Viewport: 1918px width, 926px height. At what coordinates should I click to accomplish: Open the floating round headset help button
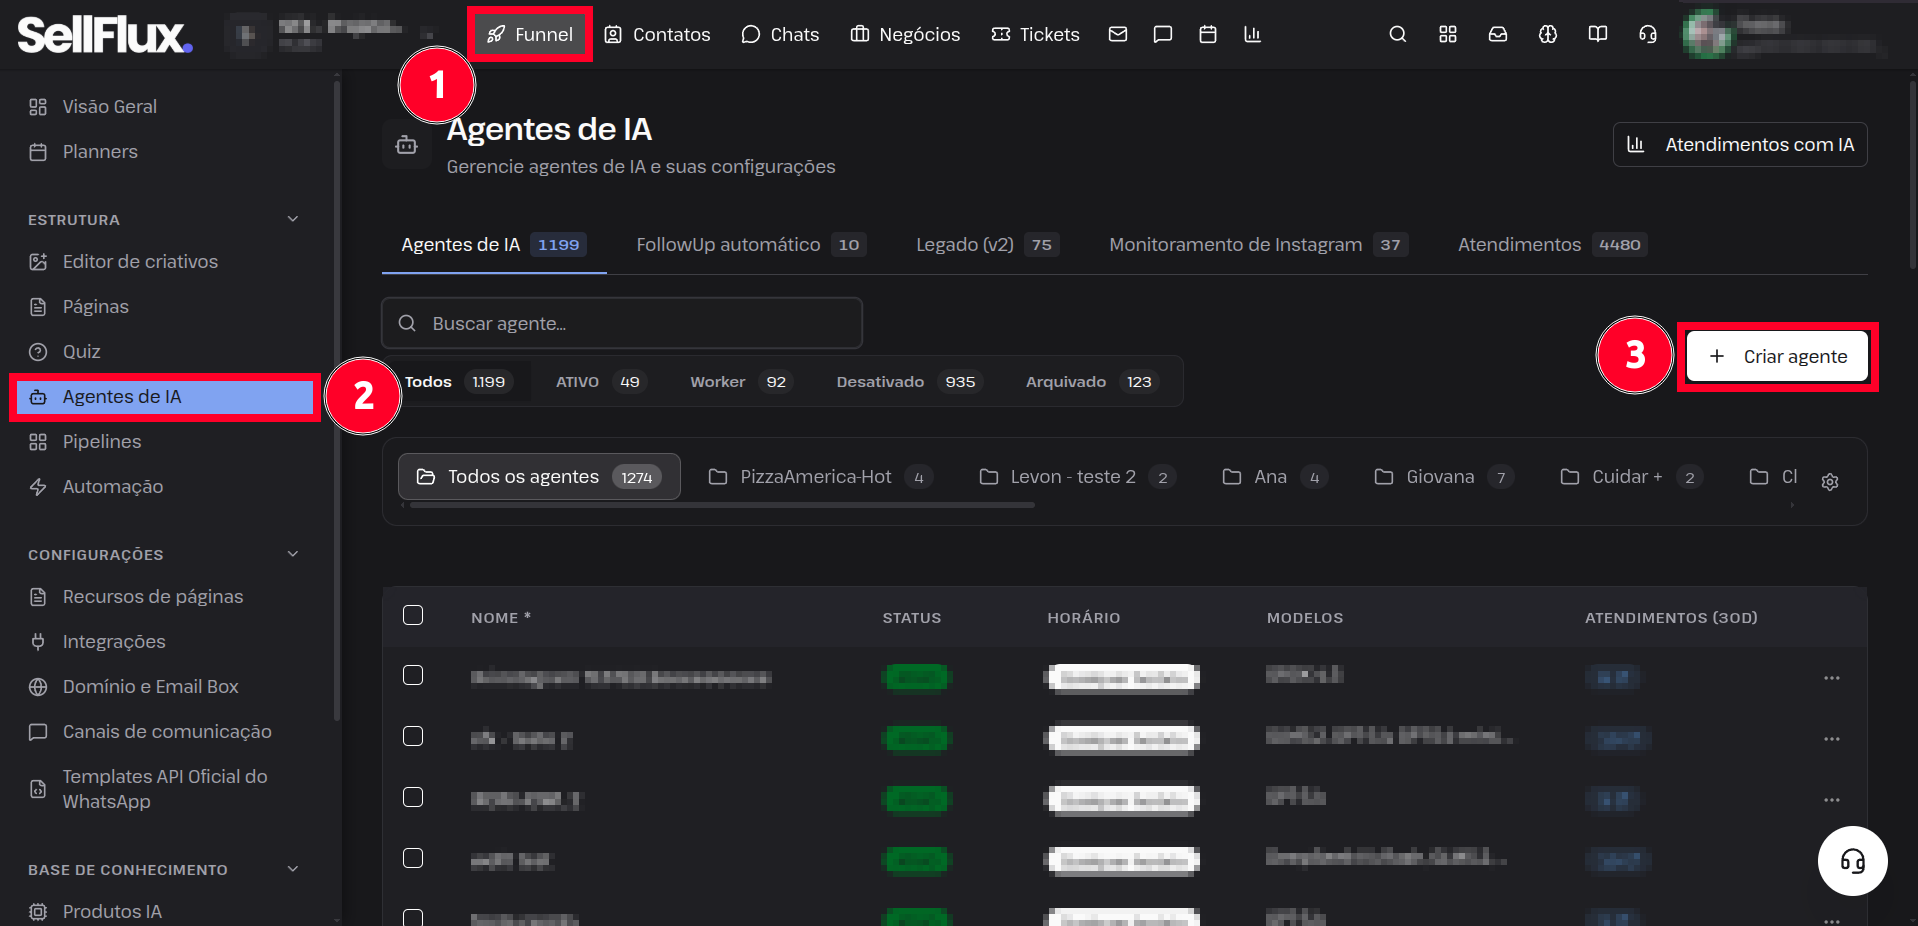[1852, 861]
